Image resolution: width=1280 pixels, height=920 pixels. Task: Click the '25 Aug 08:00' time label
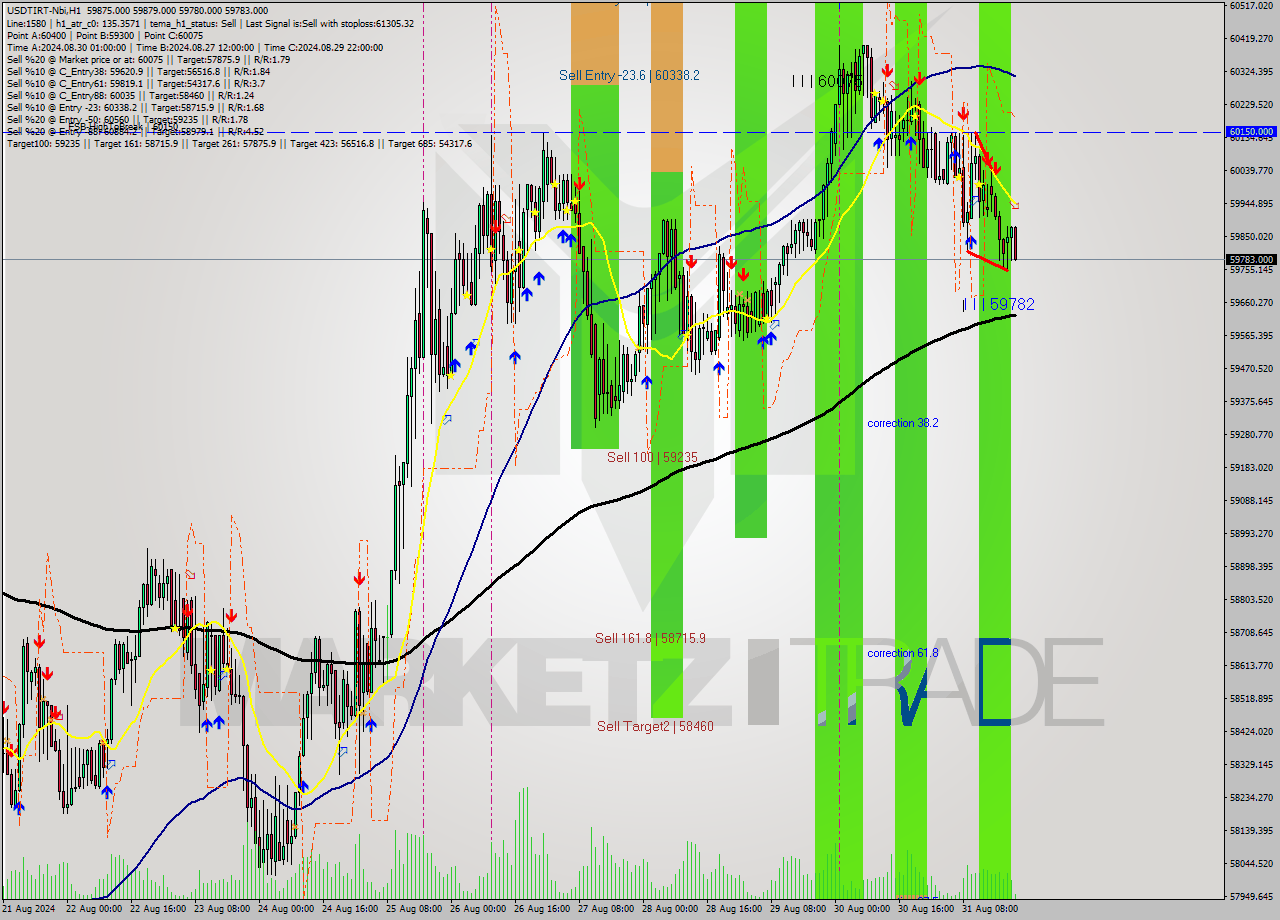(413, 909)
